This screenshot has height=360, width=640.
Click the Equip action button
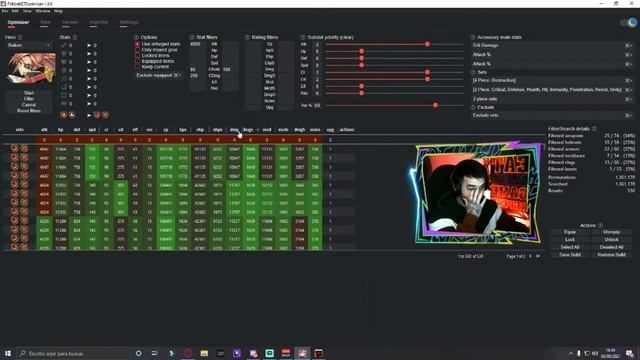pyautogui.click(x=570, y=232)
